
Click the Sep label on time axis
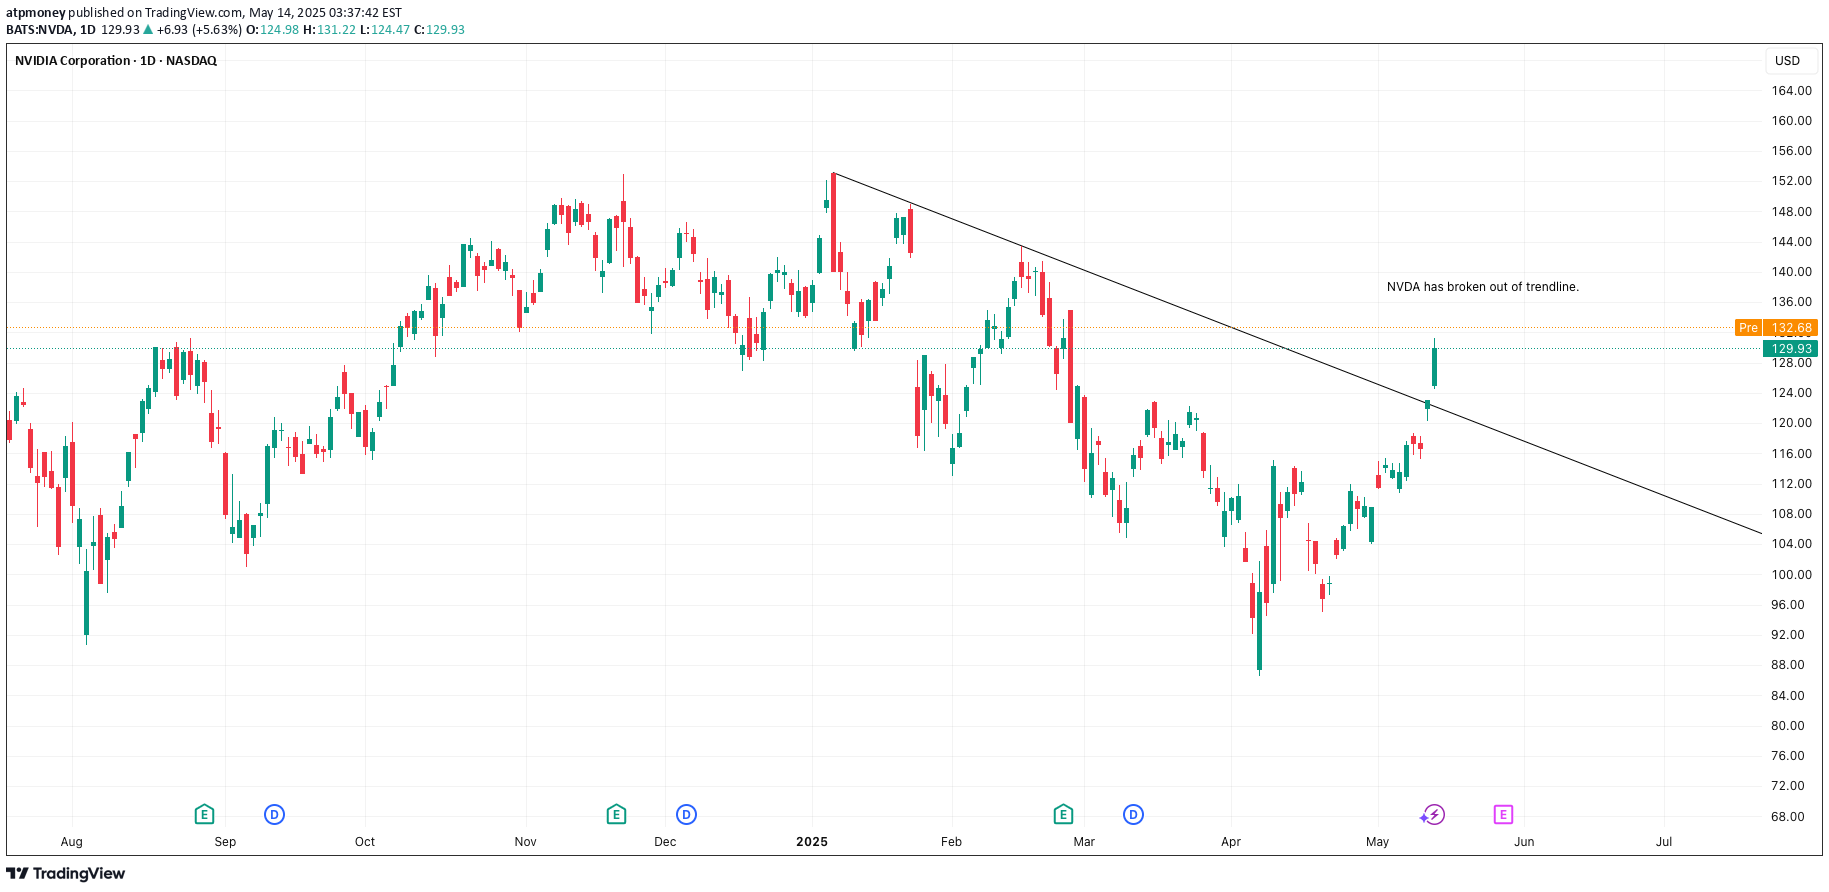225,842
